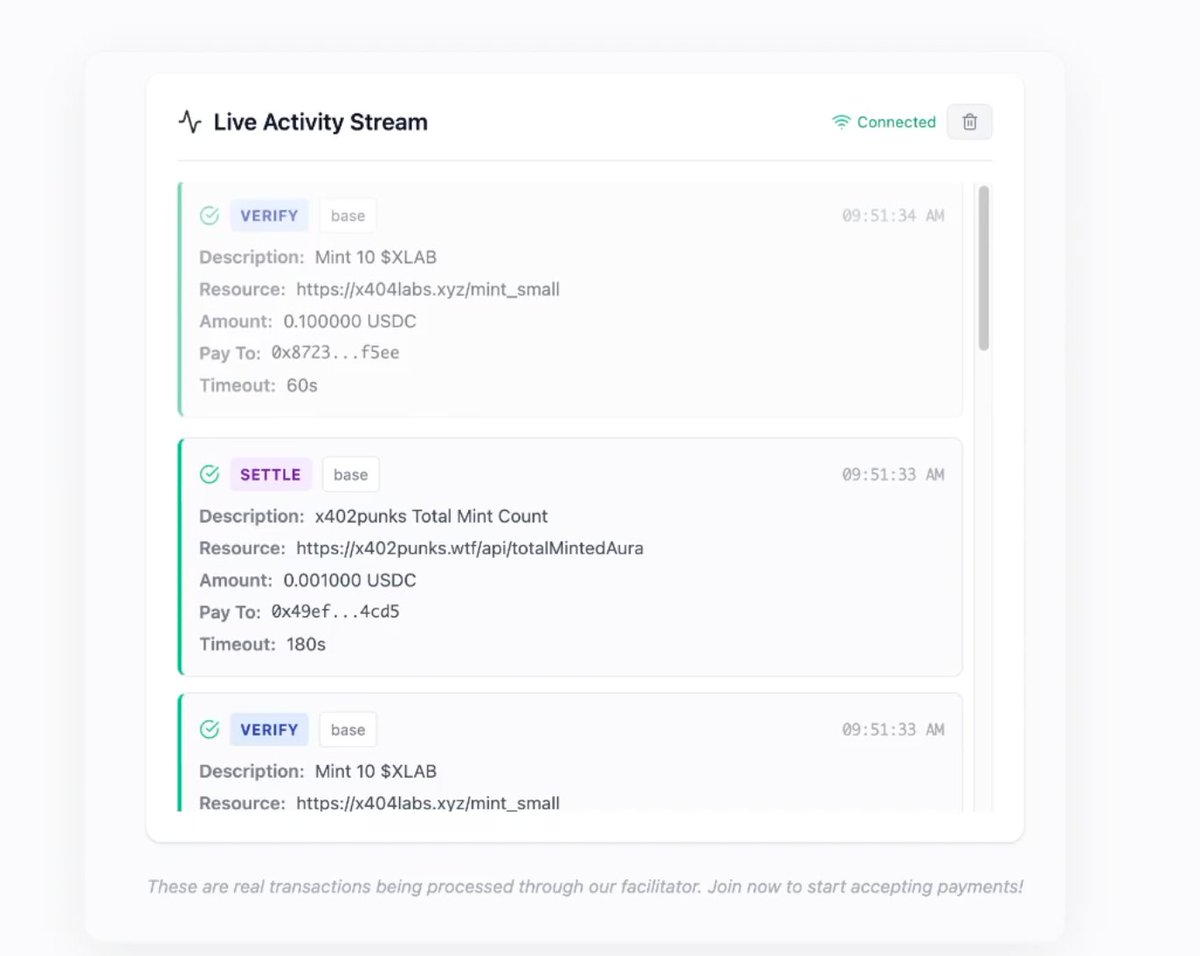Expand the bottom VERIFY card's base selector
Viewport: 1200px width, 956px height.
point(347,729)
